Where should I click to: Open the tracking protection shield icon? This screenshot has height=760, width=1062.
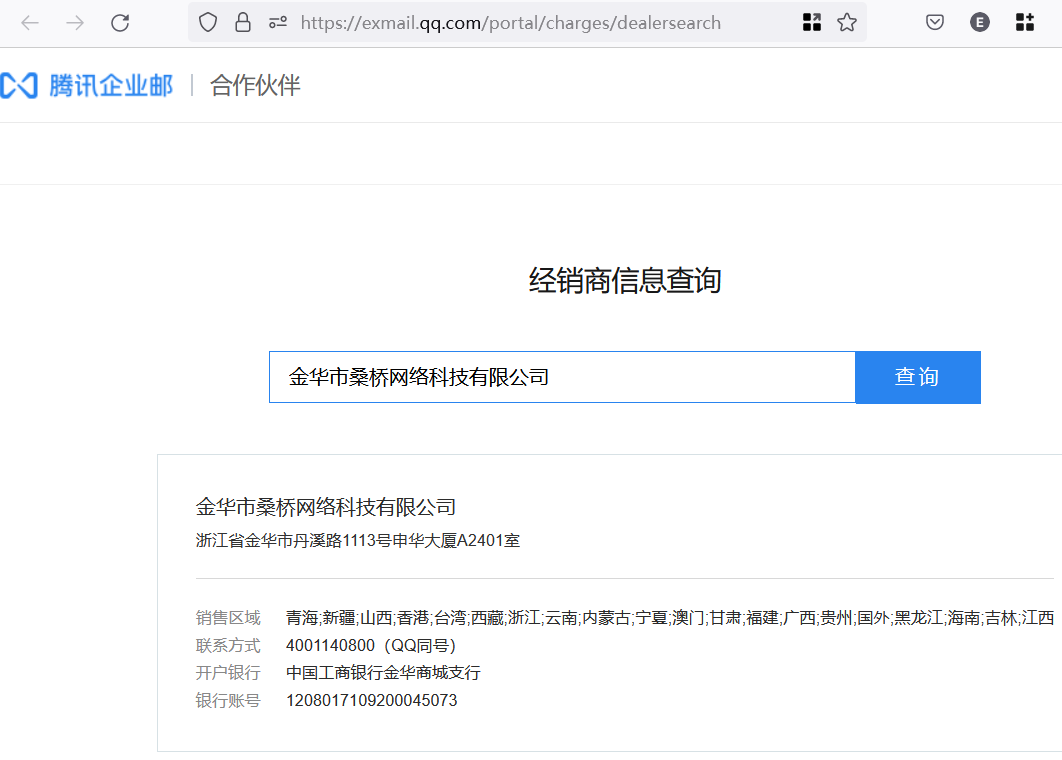tap(207, 22)
